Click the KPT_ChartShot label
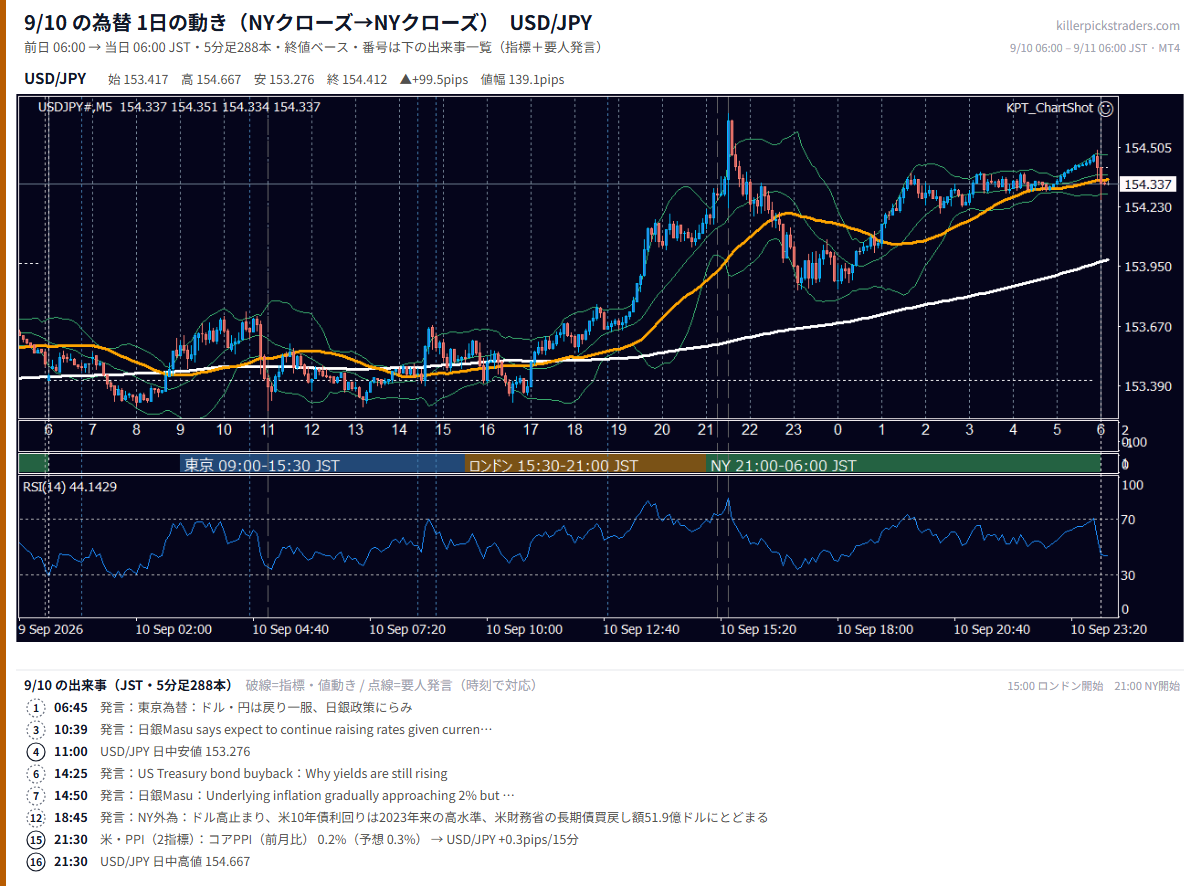The height and width of the screenshot is (886, 1200). tap(1049, 108)
